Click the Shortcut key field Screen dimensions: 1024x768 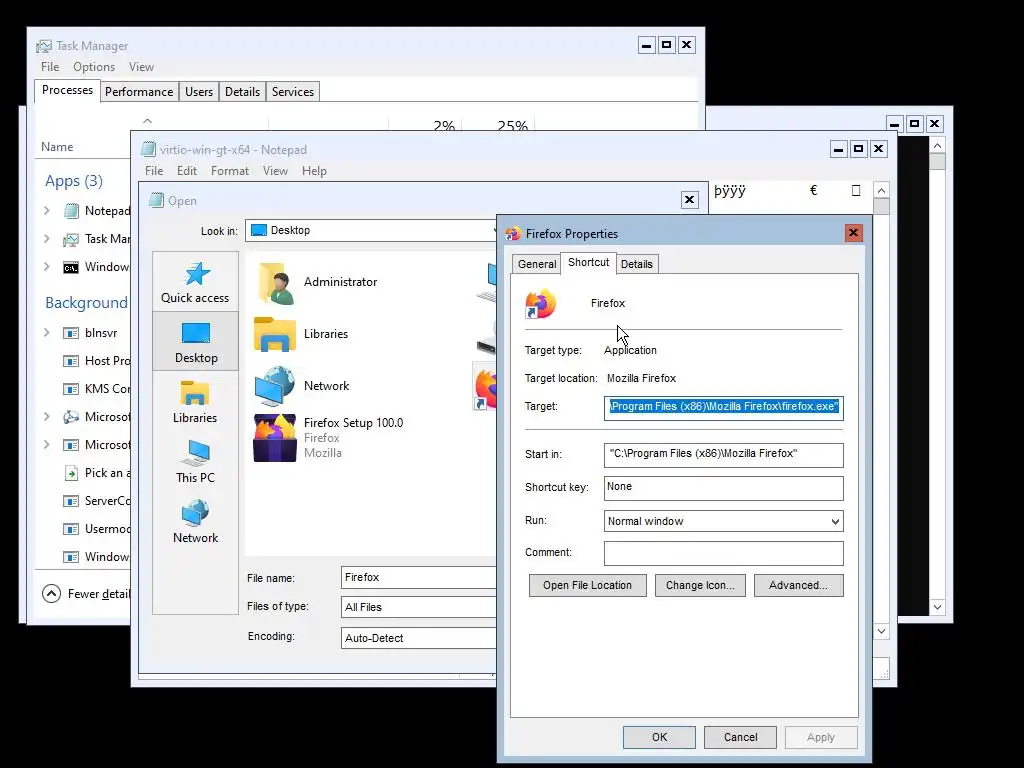pyautogui.click(x=724, y=488)
